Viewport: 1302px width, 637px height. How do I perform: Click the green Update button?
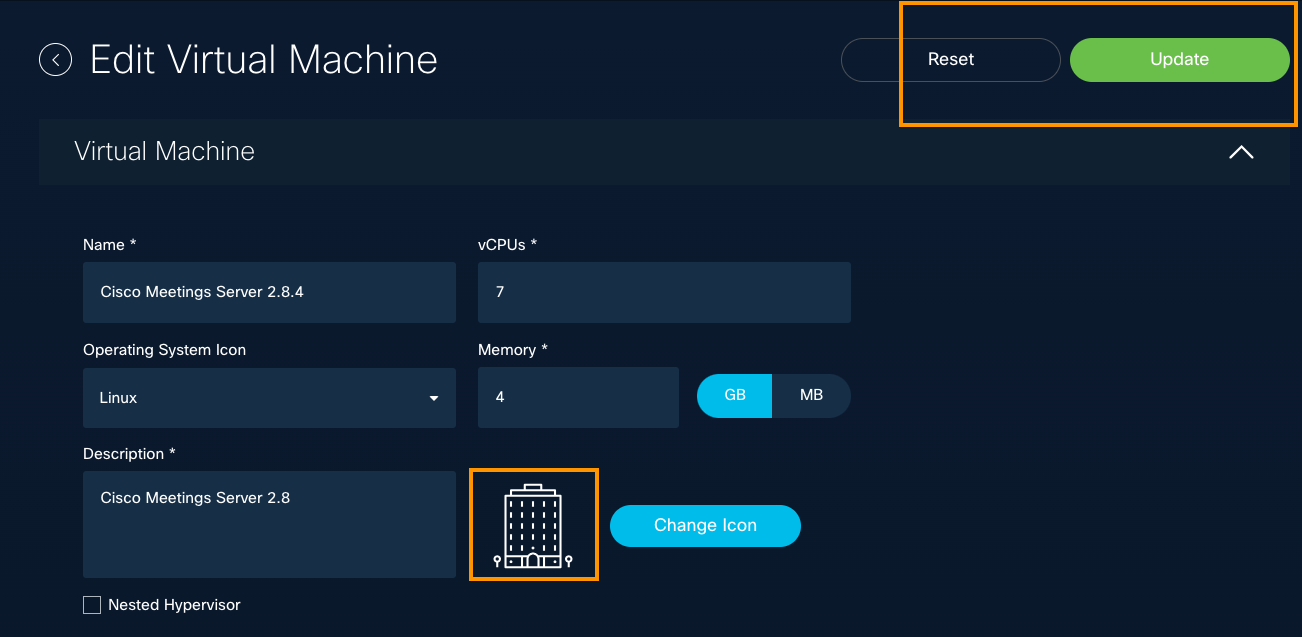pos(1179,60)
